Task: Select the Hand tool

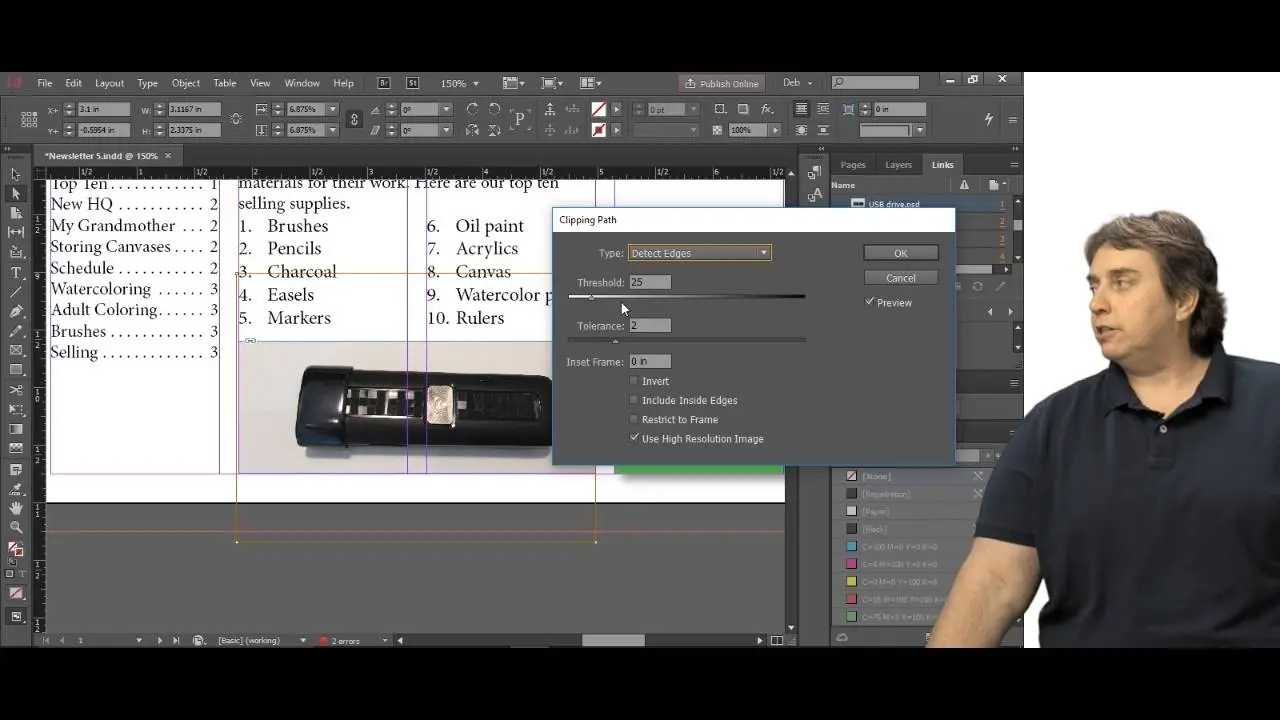Action: [16, 508]
